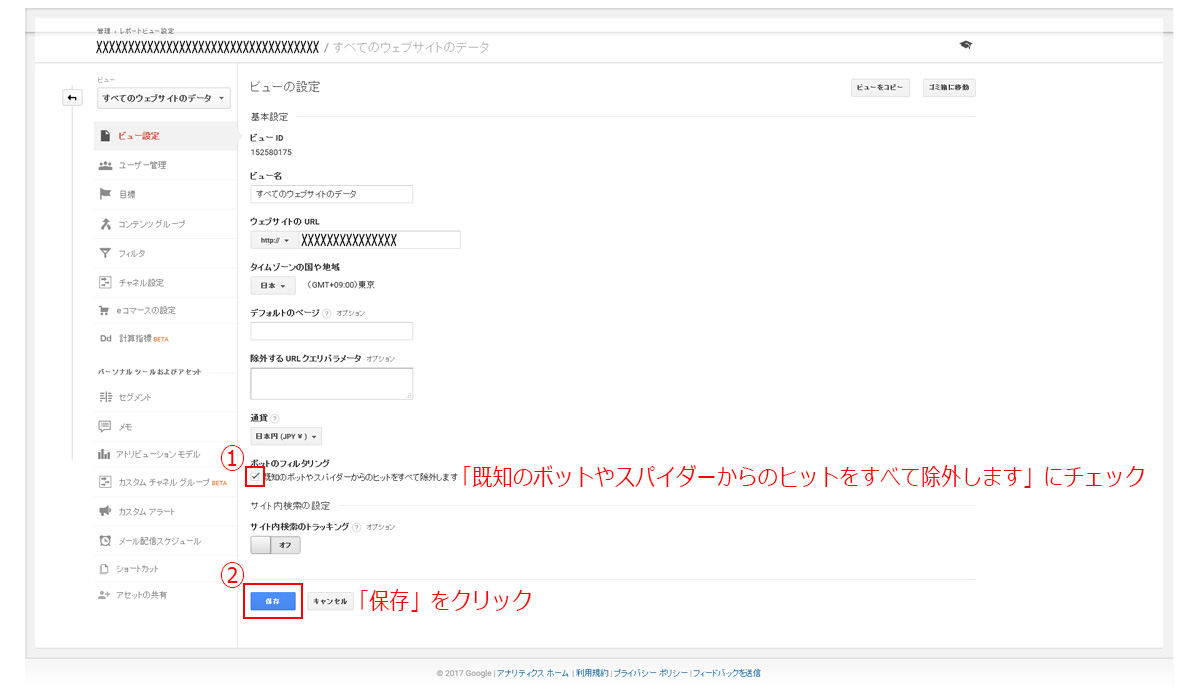Viewport: 1200px width, 696px height.
Task: Click the カスタム アラート megaphone icon
Action: coord(105,511)
